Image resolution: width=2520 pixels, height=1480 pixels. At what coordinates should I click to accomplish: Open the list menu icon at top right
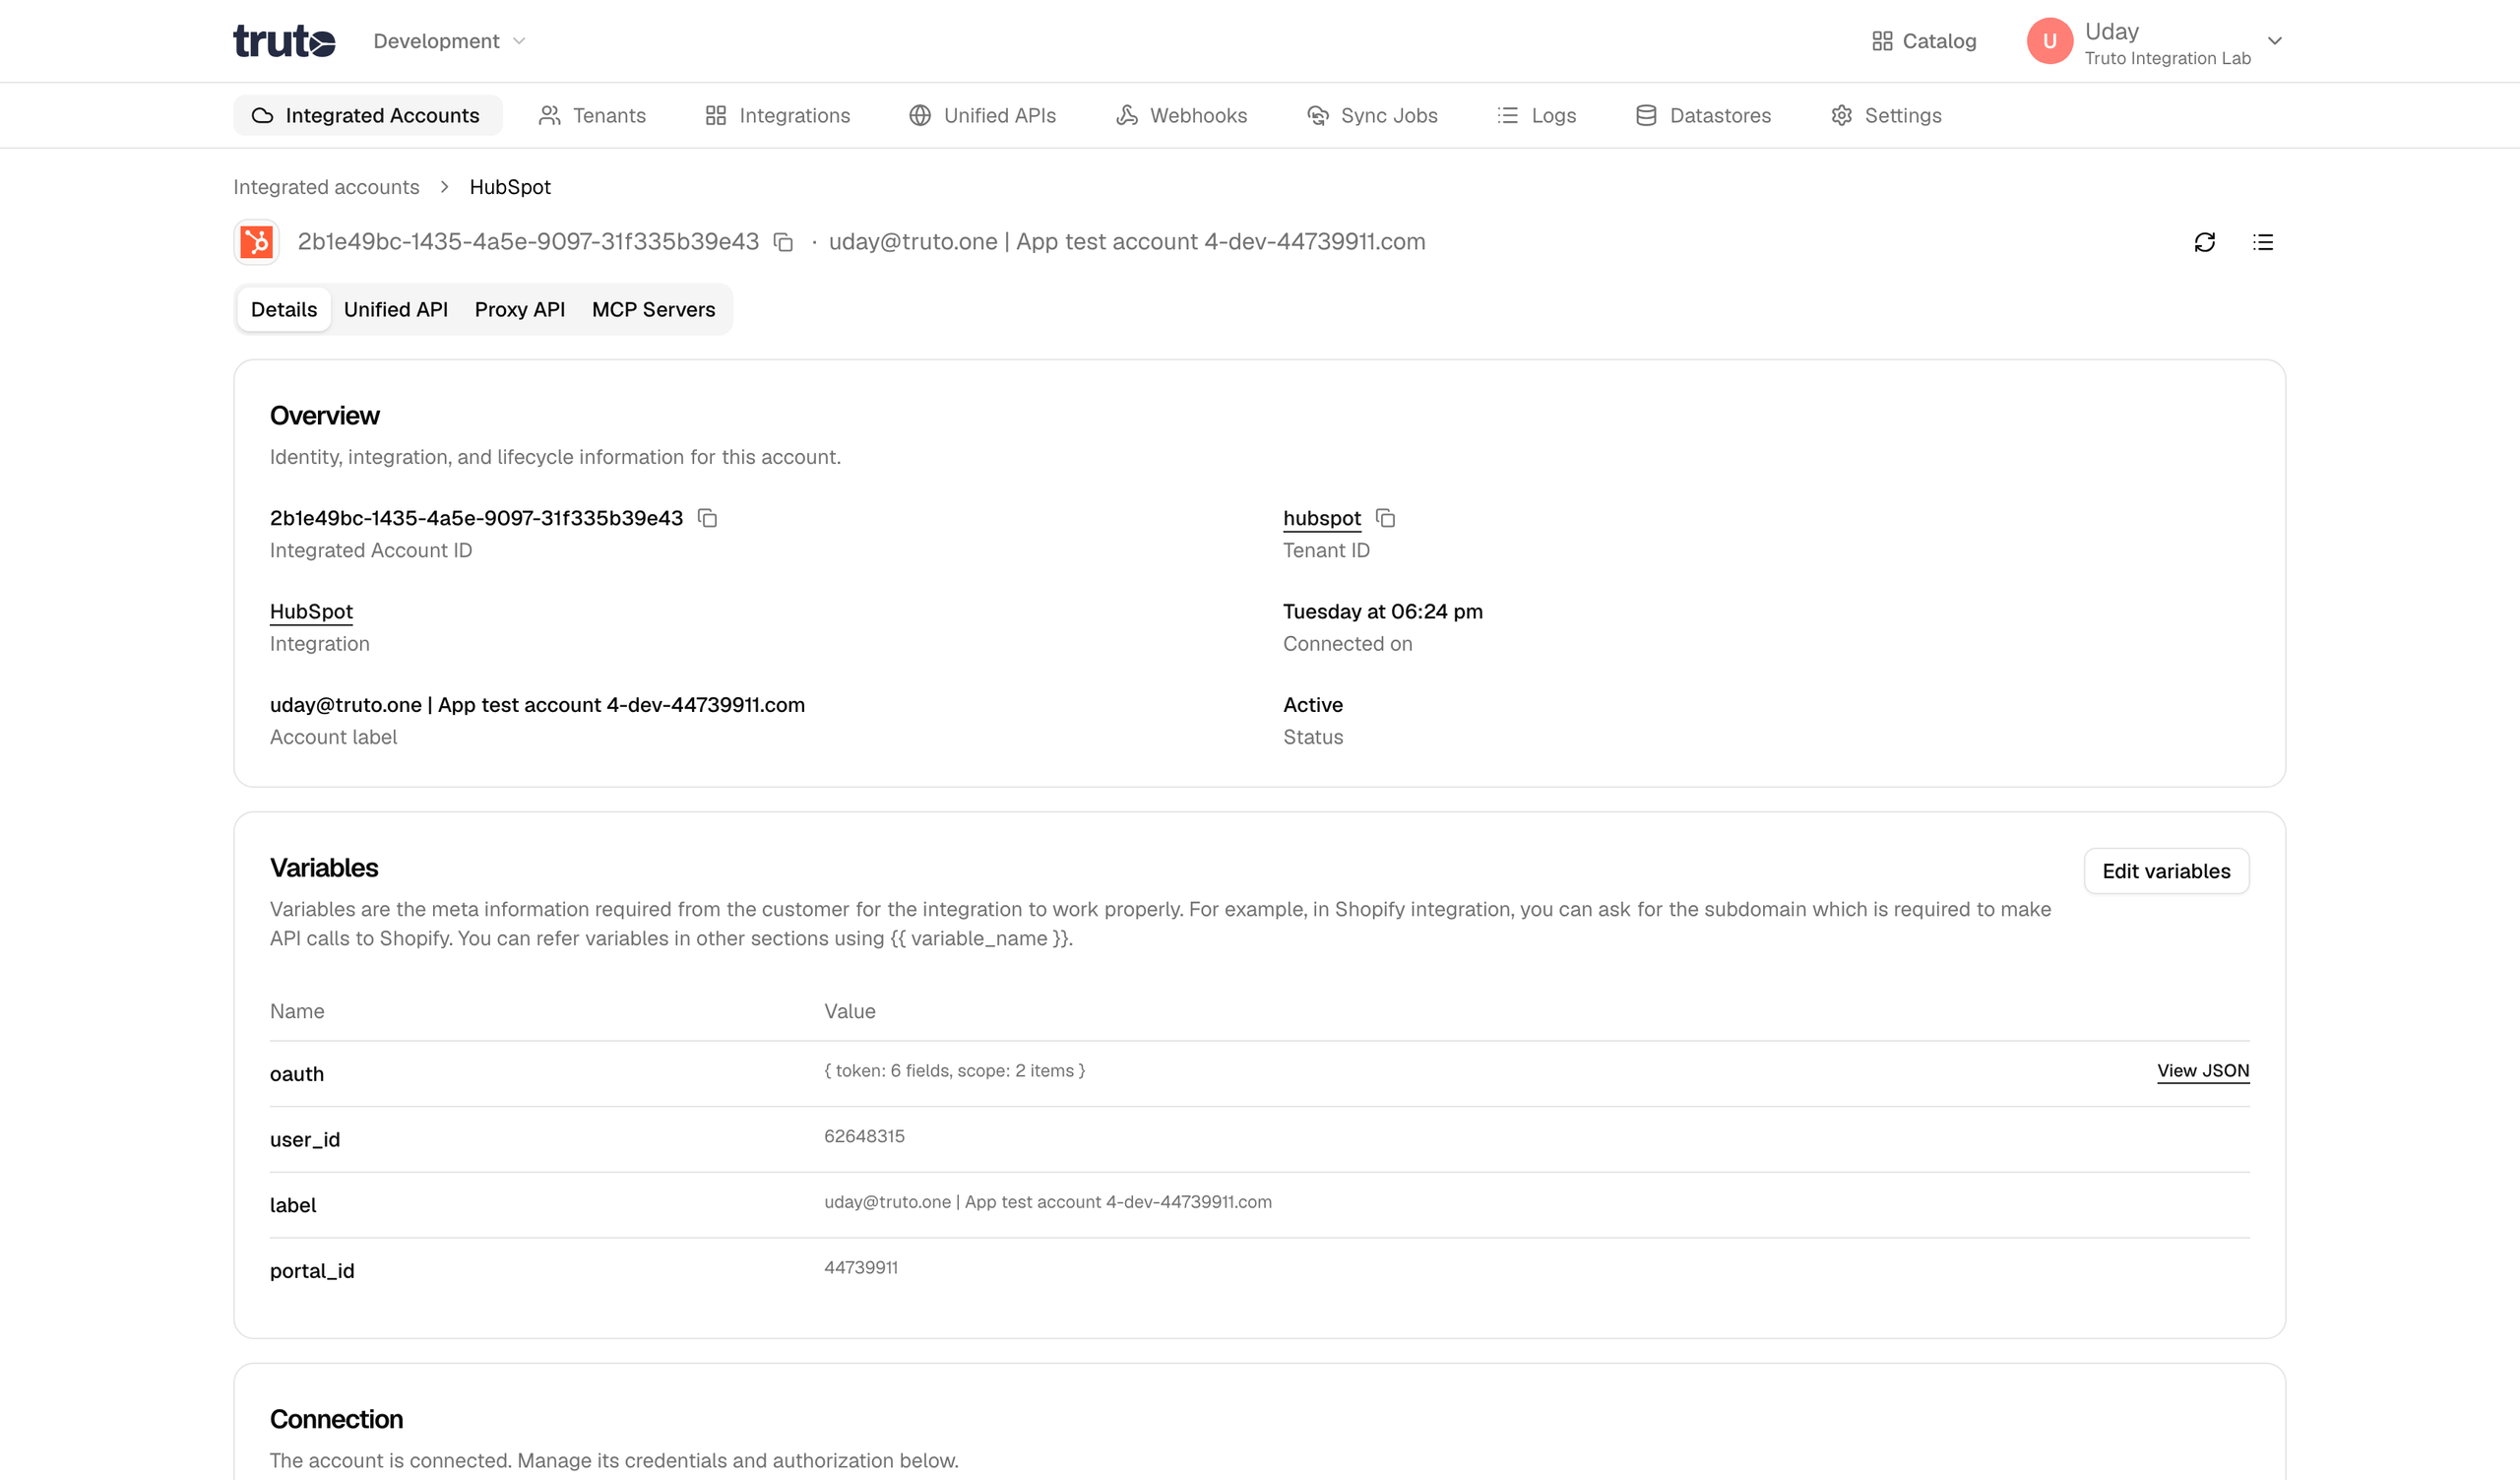(2262, 242)
